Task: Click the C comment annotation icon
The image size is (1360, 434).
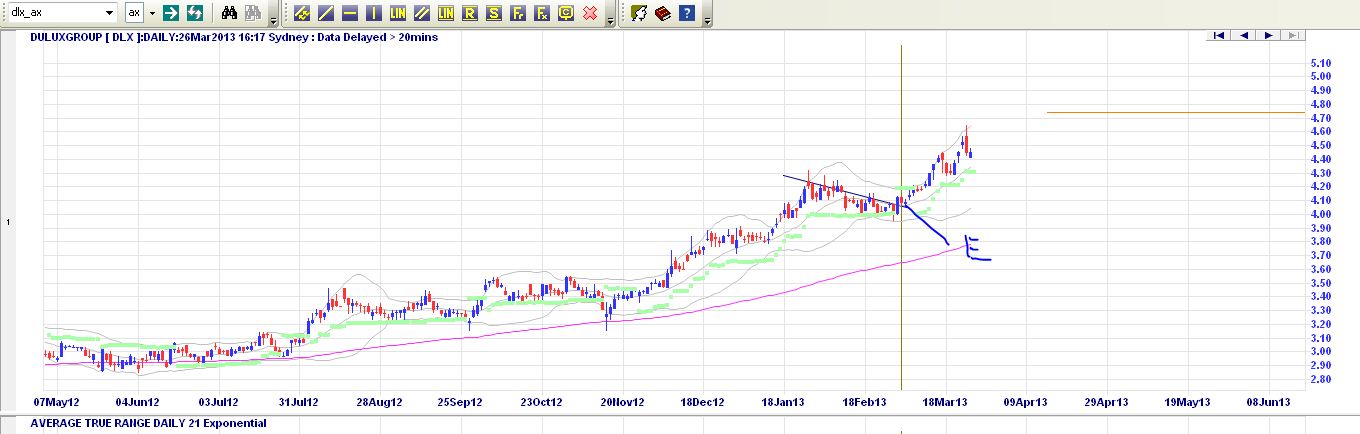Action: coord(566,13)
